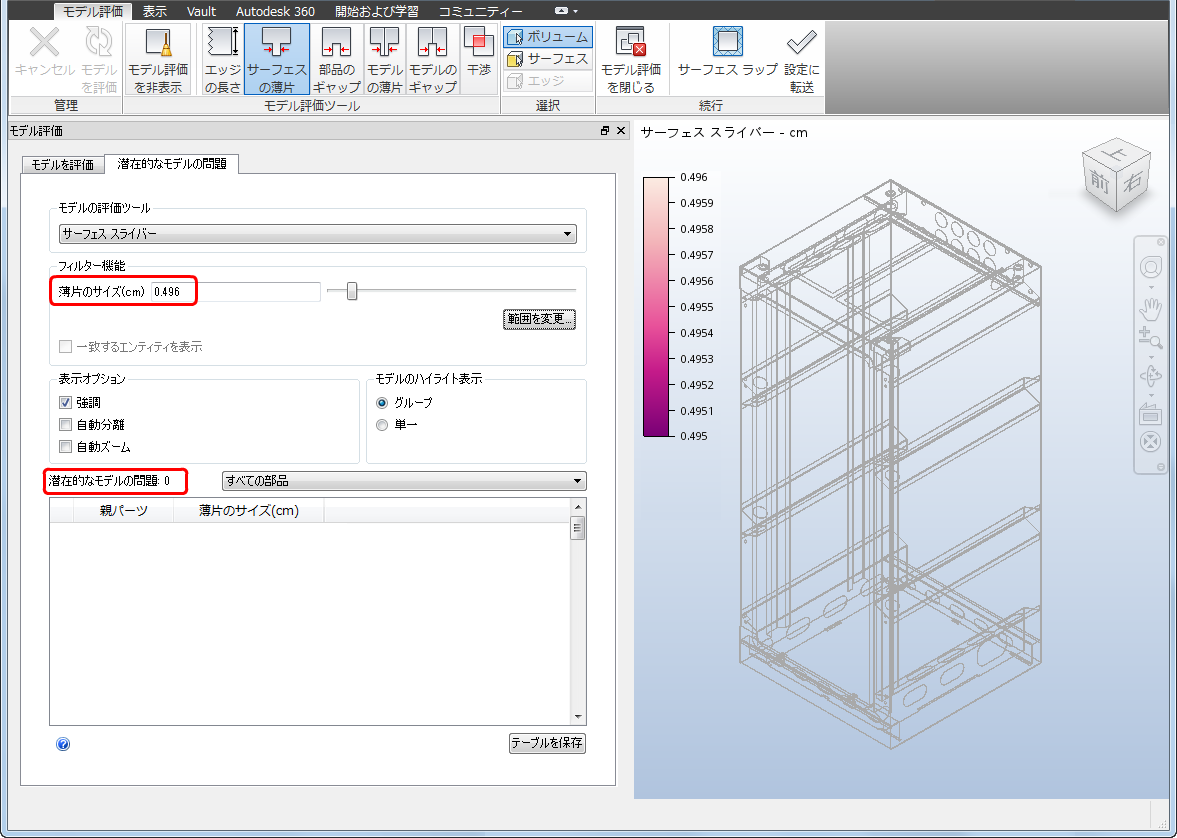1177x838 pixels.
Task: Open the 開始および学習 ribbon tab
Action: pyautogui.click(x=377, y=11)
